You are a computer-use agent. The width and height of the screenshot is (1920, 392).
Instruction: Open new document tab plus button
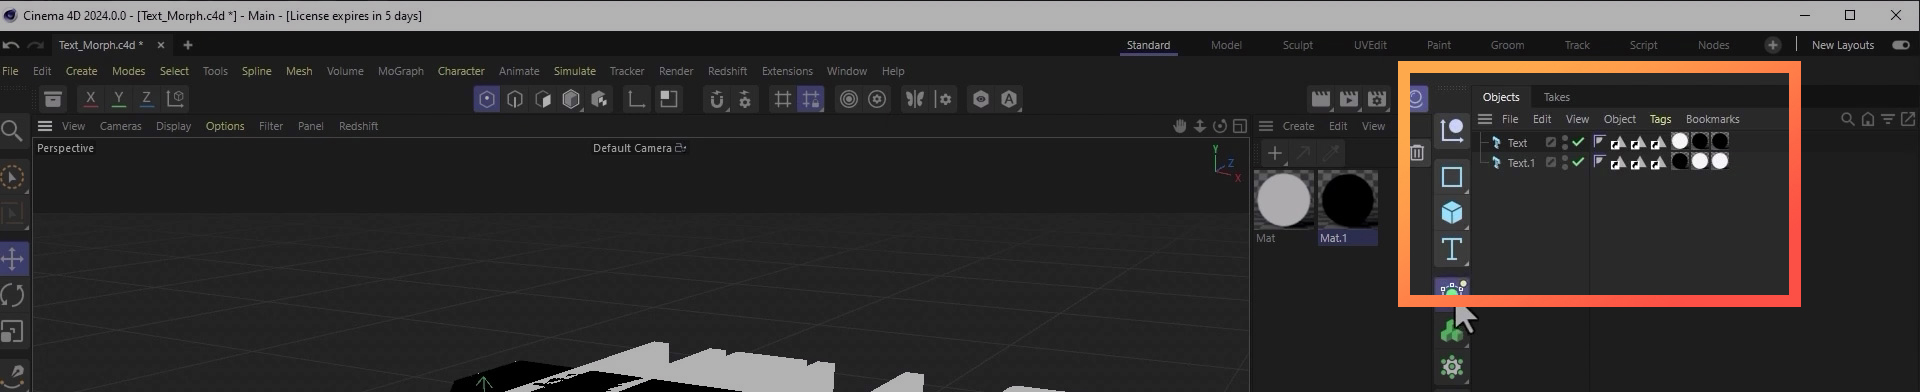[188, 45]
